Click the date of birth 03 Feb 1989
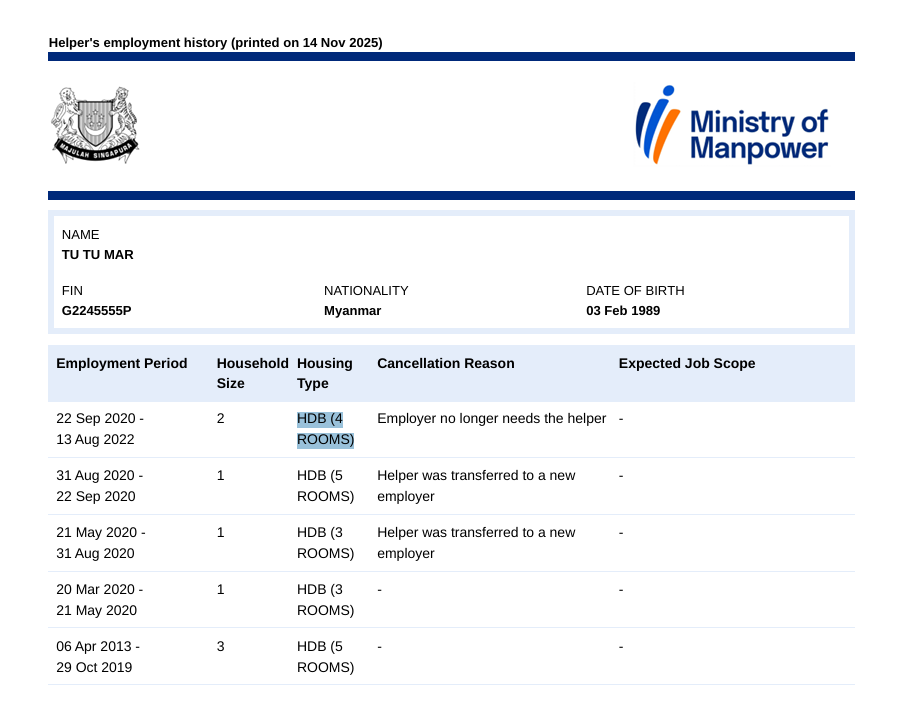Viewport: 911px width, 705px height. pyautogui.click(x=623, y=311)
